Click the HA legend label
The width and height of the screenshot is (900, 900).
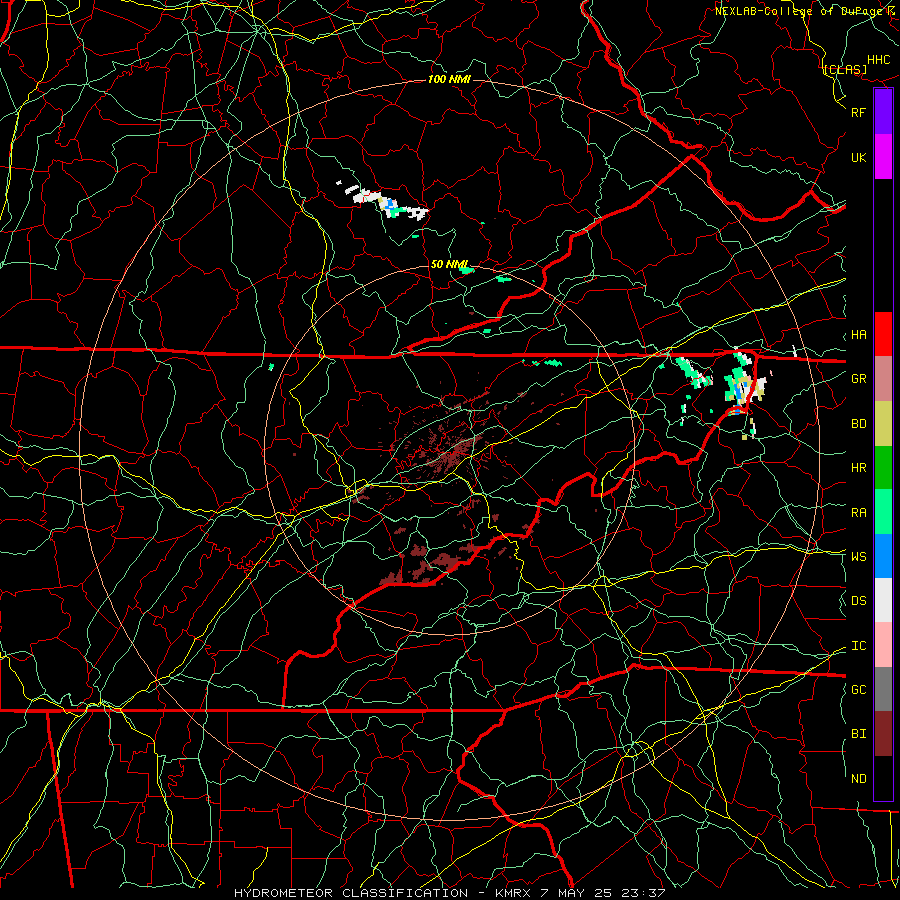pyautogui.click(x=858, y=335)
